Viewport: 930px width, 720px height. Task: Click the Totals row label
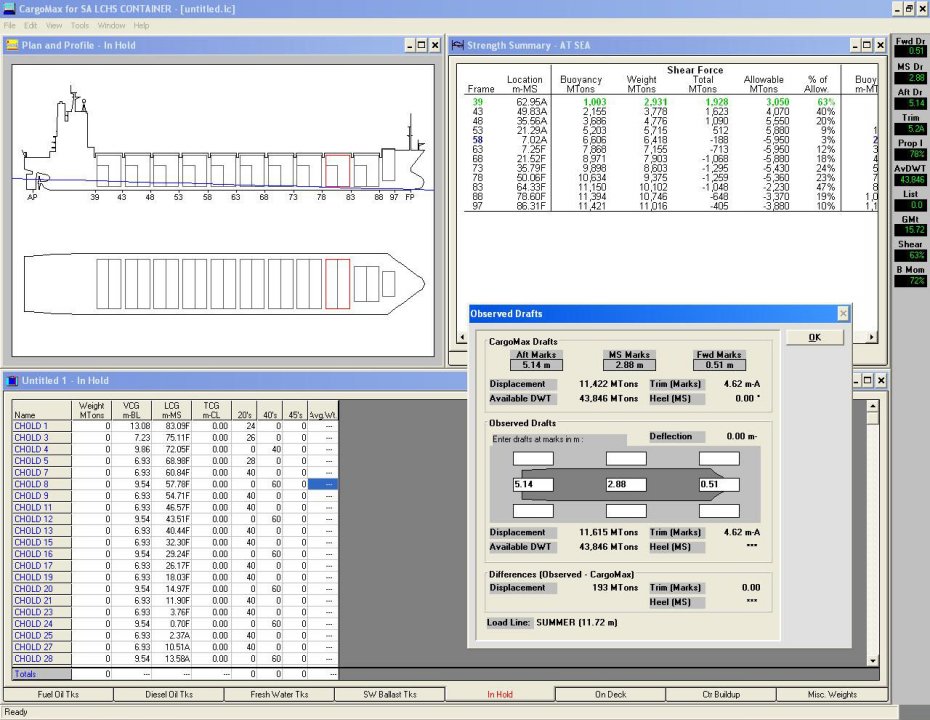coord(42,674)
